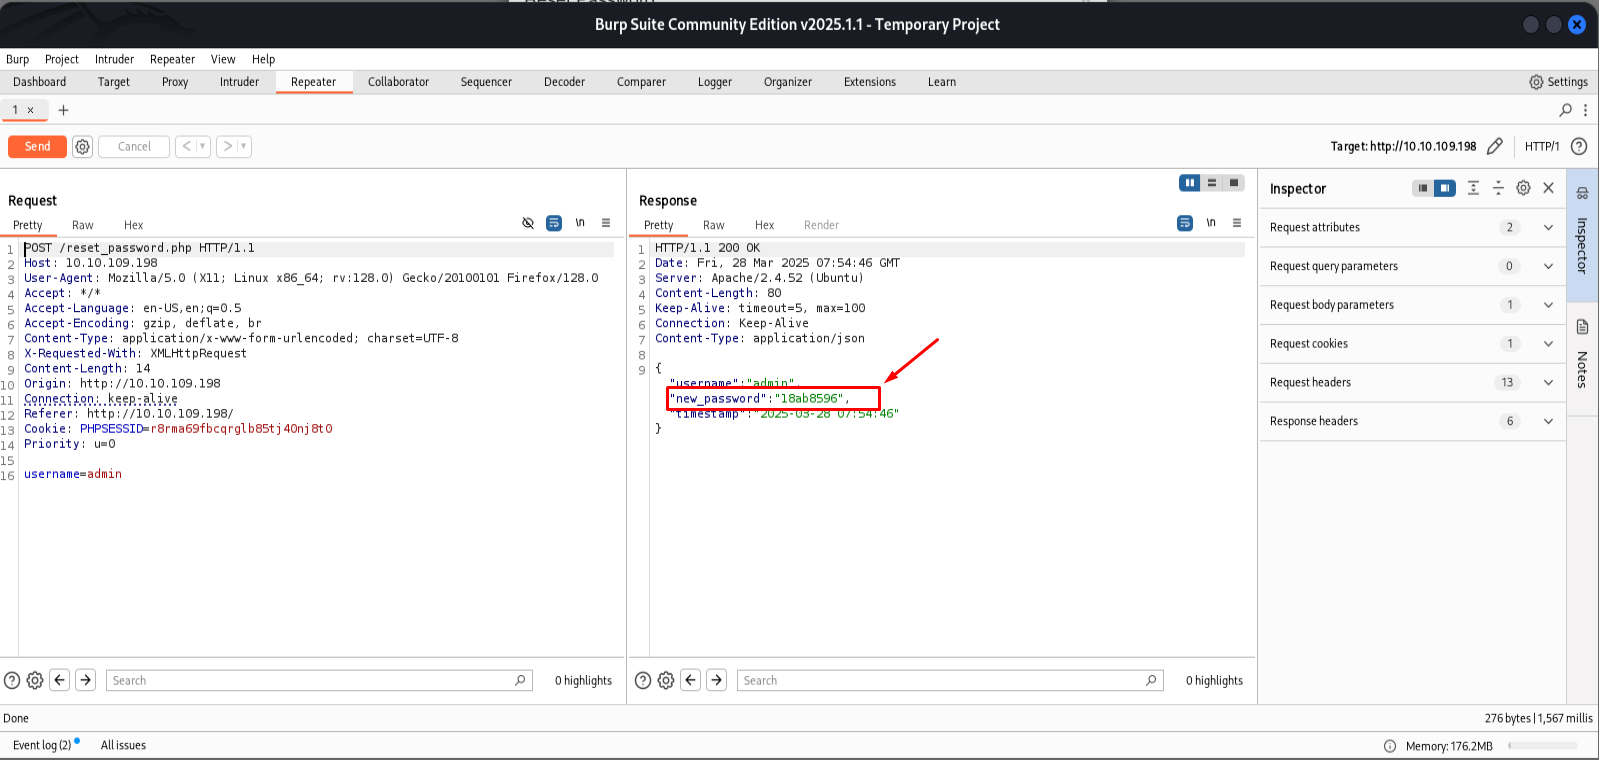Open Request search settings gear
This screenshot has width=1599, height=760.
35,681
